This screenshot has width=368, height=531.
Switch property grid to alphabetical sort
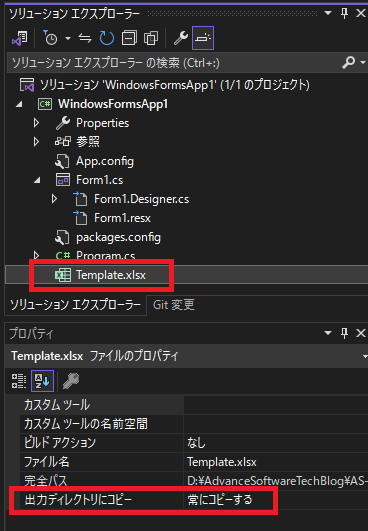point(42,381)
